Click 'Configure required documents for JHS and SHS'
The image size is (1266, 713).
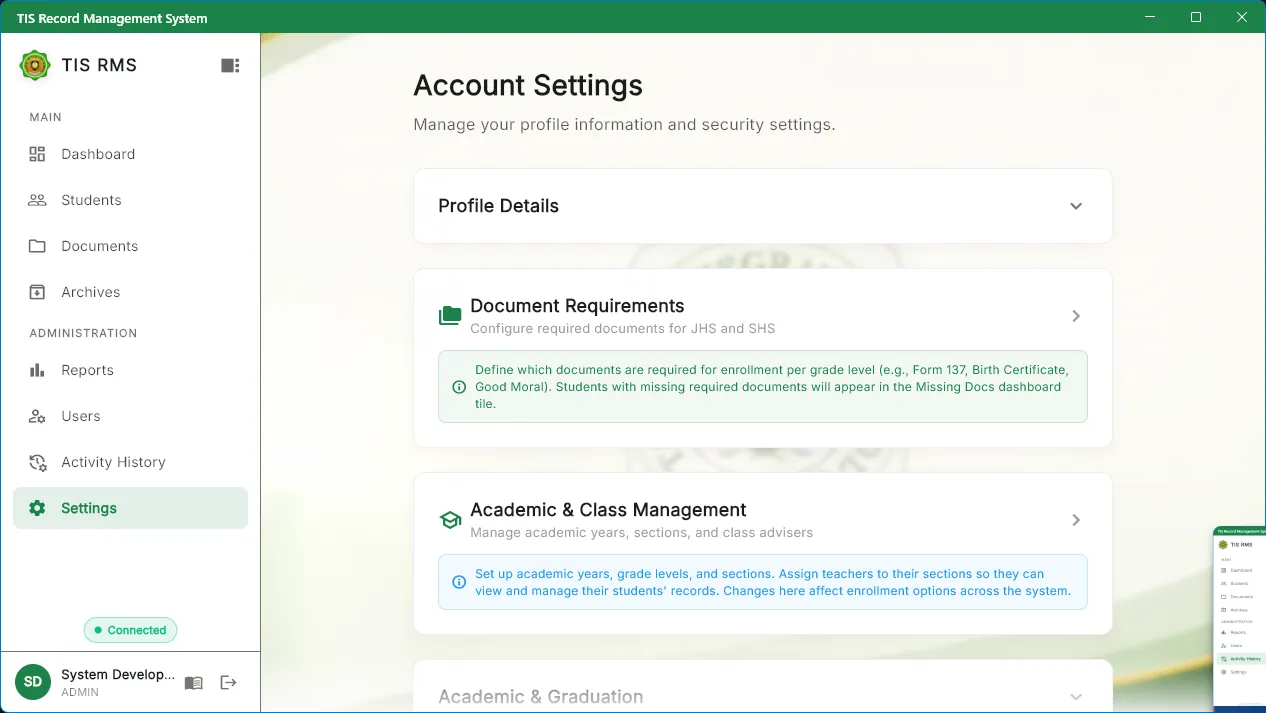point(622,328)
